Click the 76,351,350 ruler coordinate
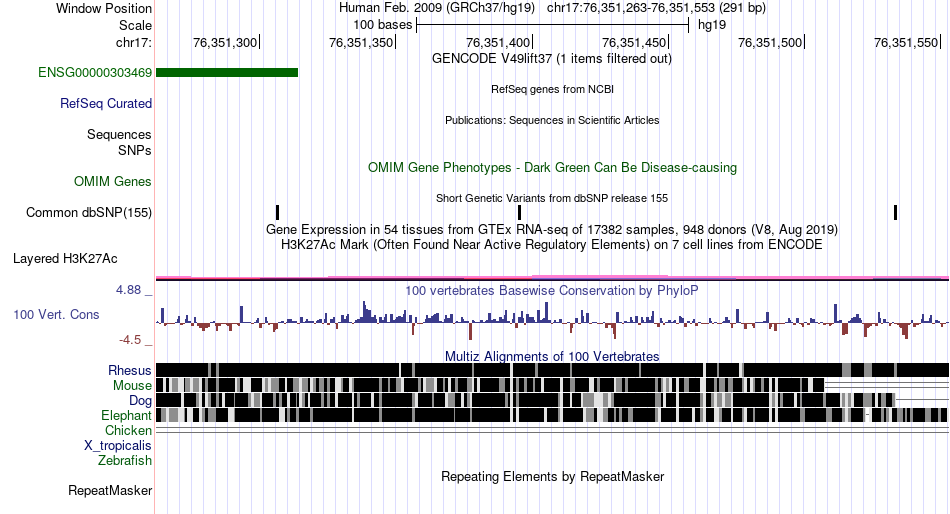This screenshot has height=514, width=950. click(x=361, y=43)
